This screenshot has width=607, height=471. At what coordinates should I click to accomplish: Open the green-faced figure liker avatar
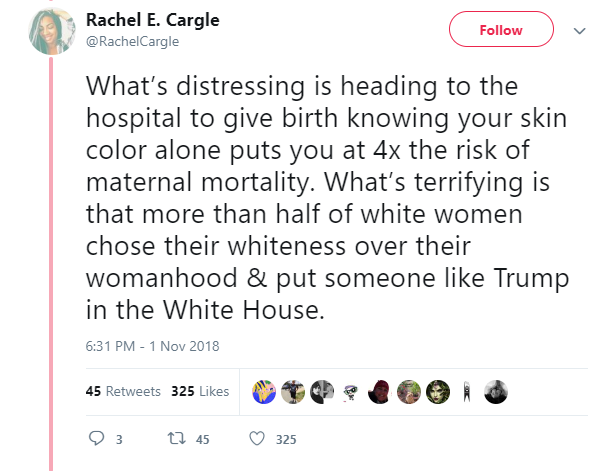[438, 392]
